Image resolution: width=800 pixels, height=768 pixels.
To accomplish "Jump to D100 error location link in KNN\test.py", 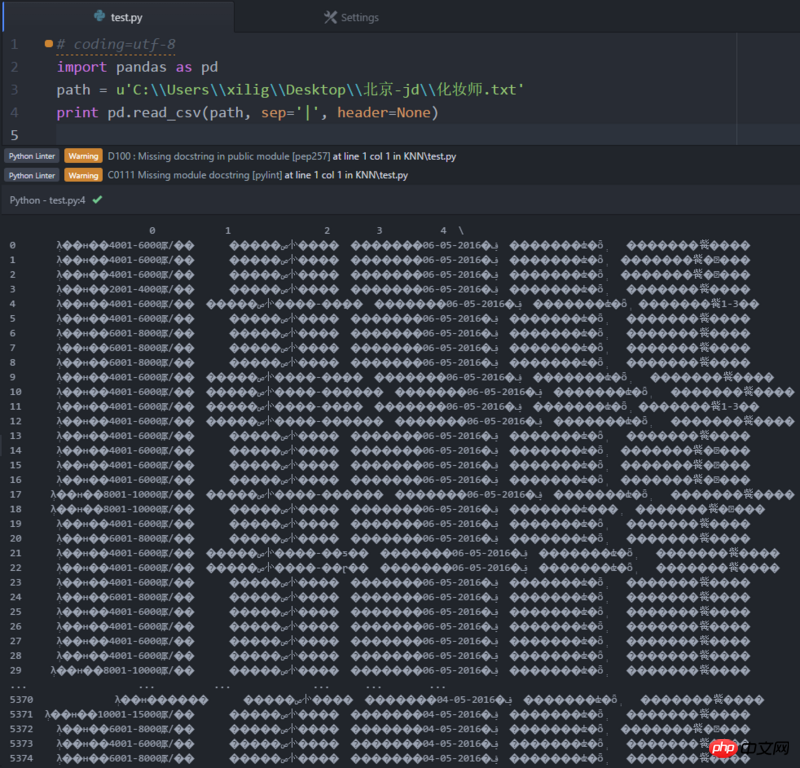I will coord(393,156).
